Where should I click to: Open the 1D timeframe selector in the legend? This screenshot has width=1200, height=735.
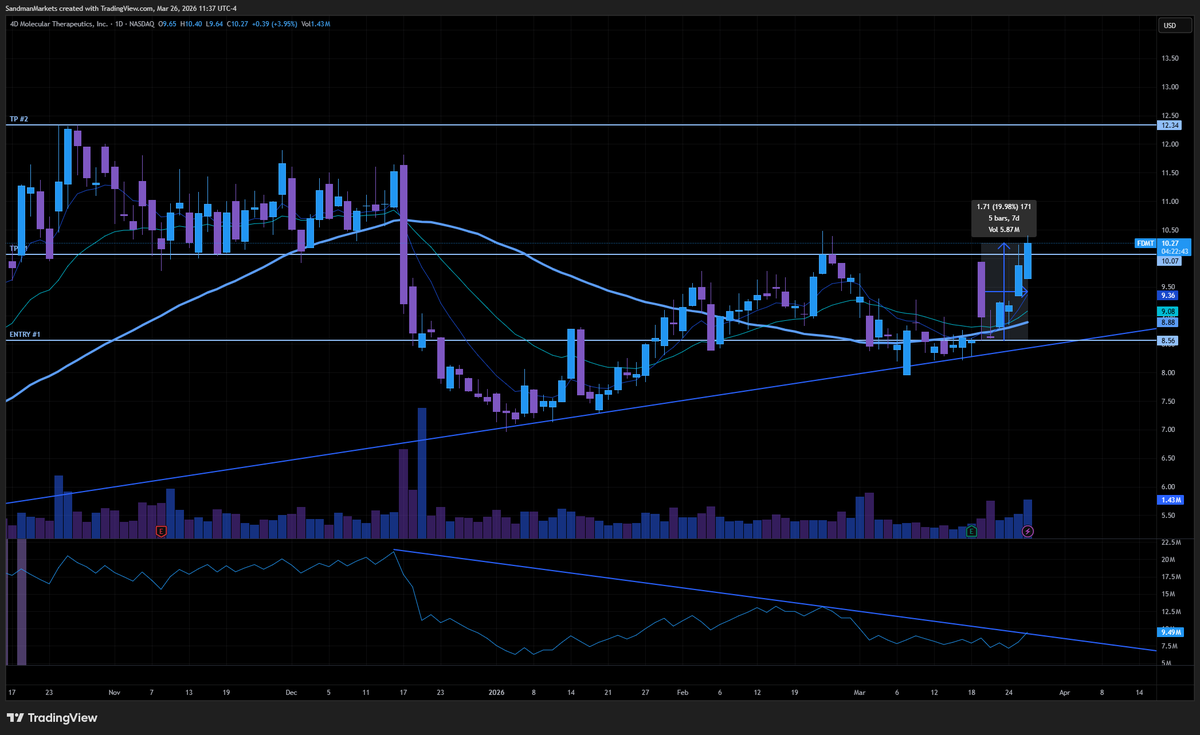click(x=120, y=24)
